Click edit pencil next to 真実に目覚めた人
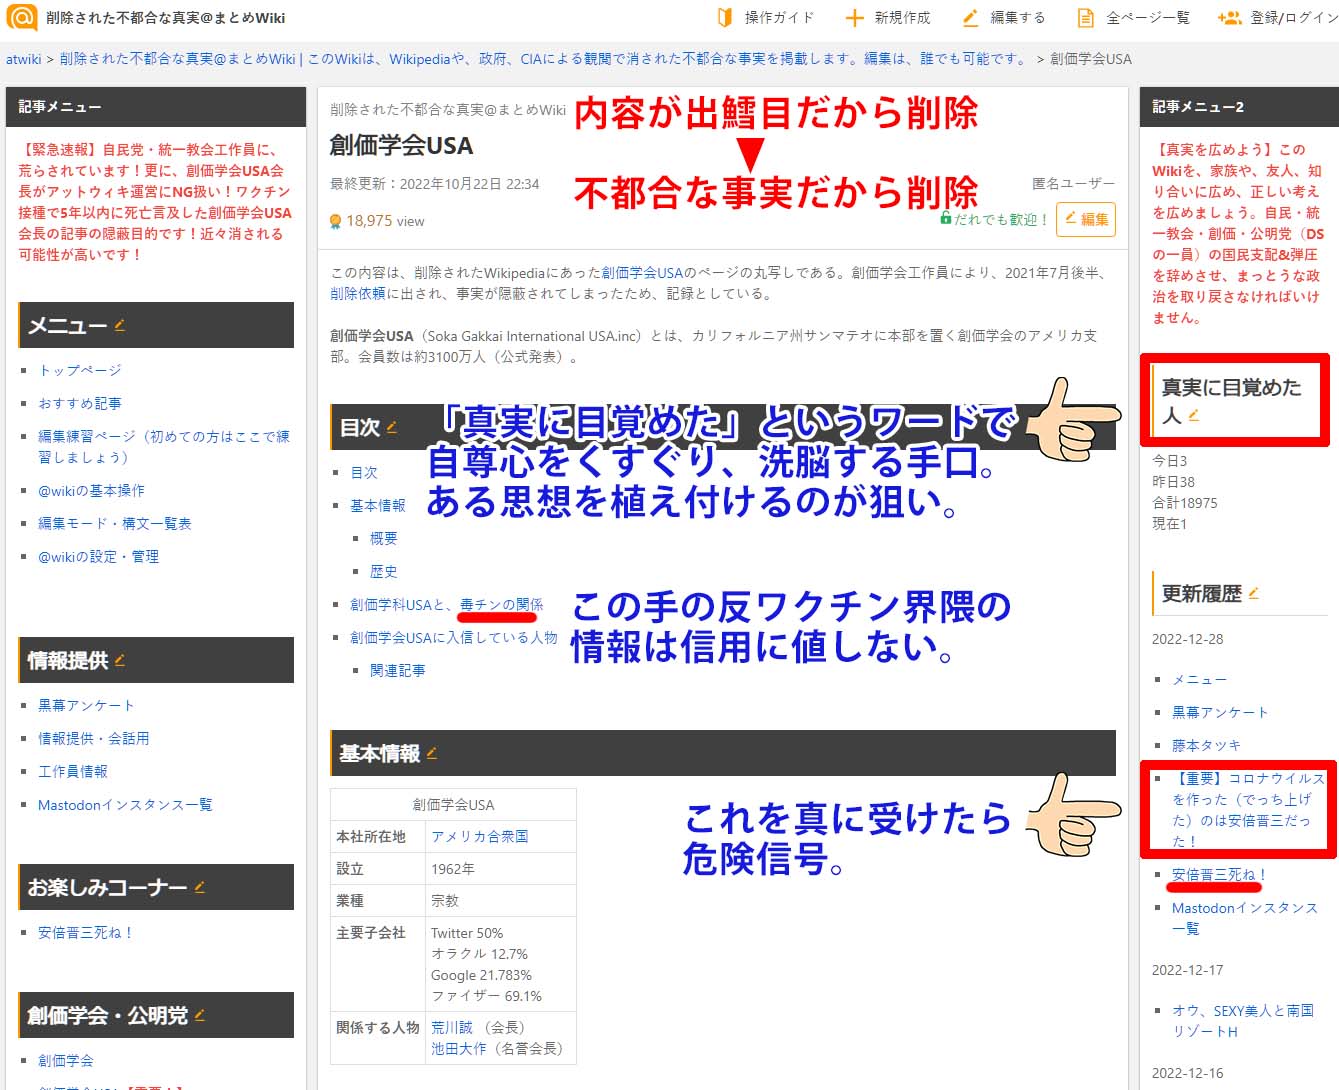 pyautogui.click(x=1194, y=414)
